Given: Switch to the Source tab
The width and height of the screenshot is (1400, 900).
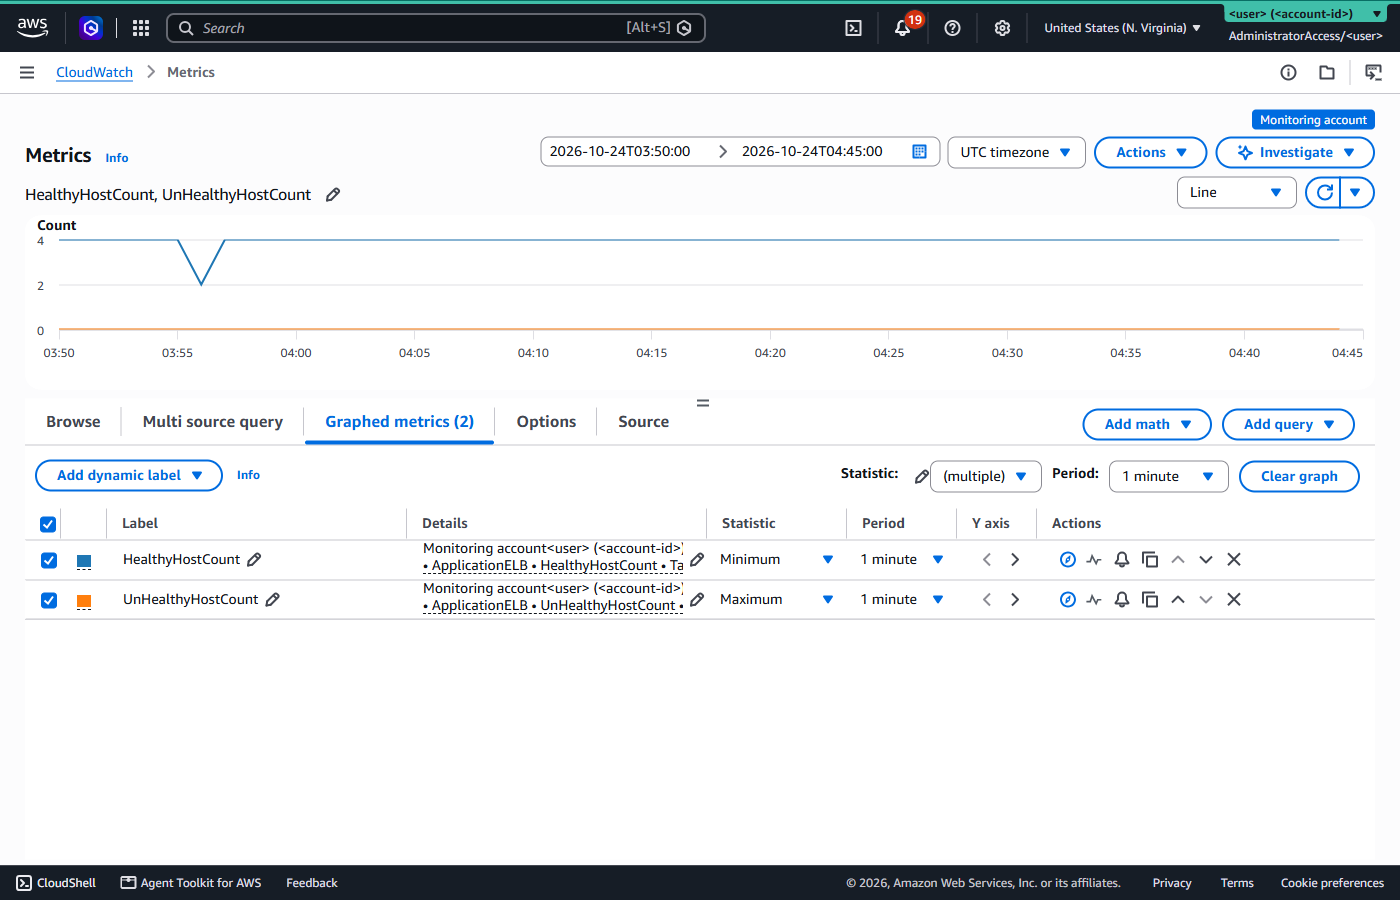Looking at the screenshot, I should [643, 422].
